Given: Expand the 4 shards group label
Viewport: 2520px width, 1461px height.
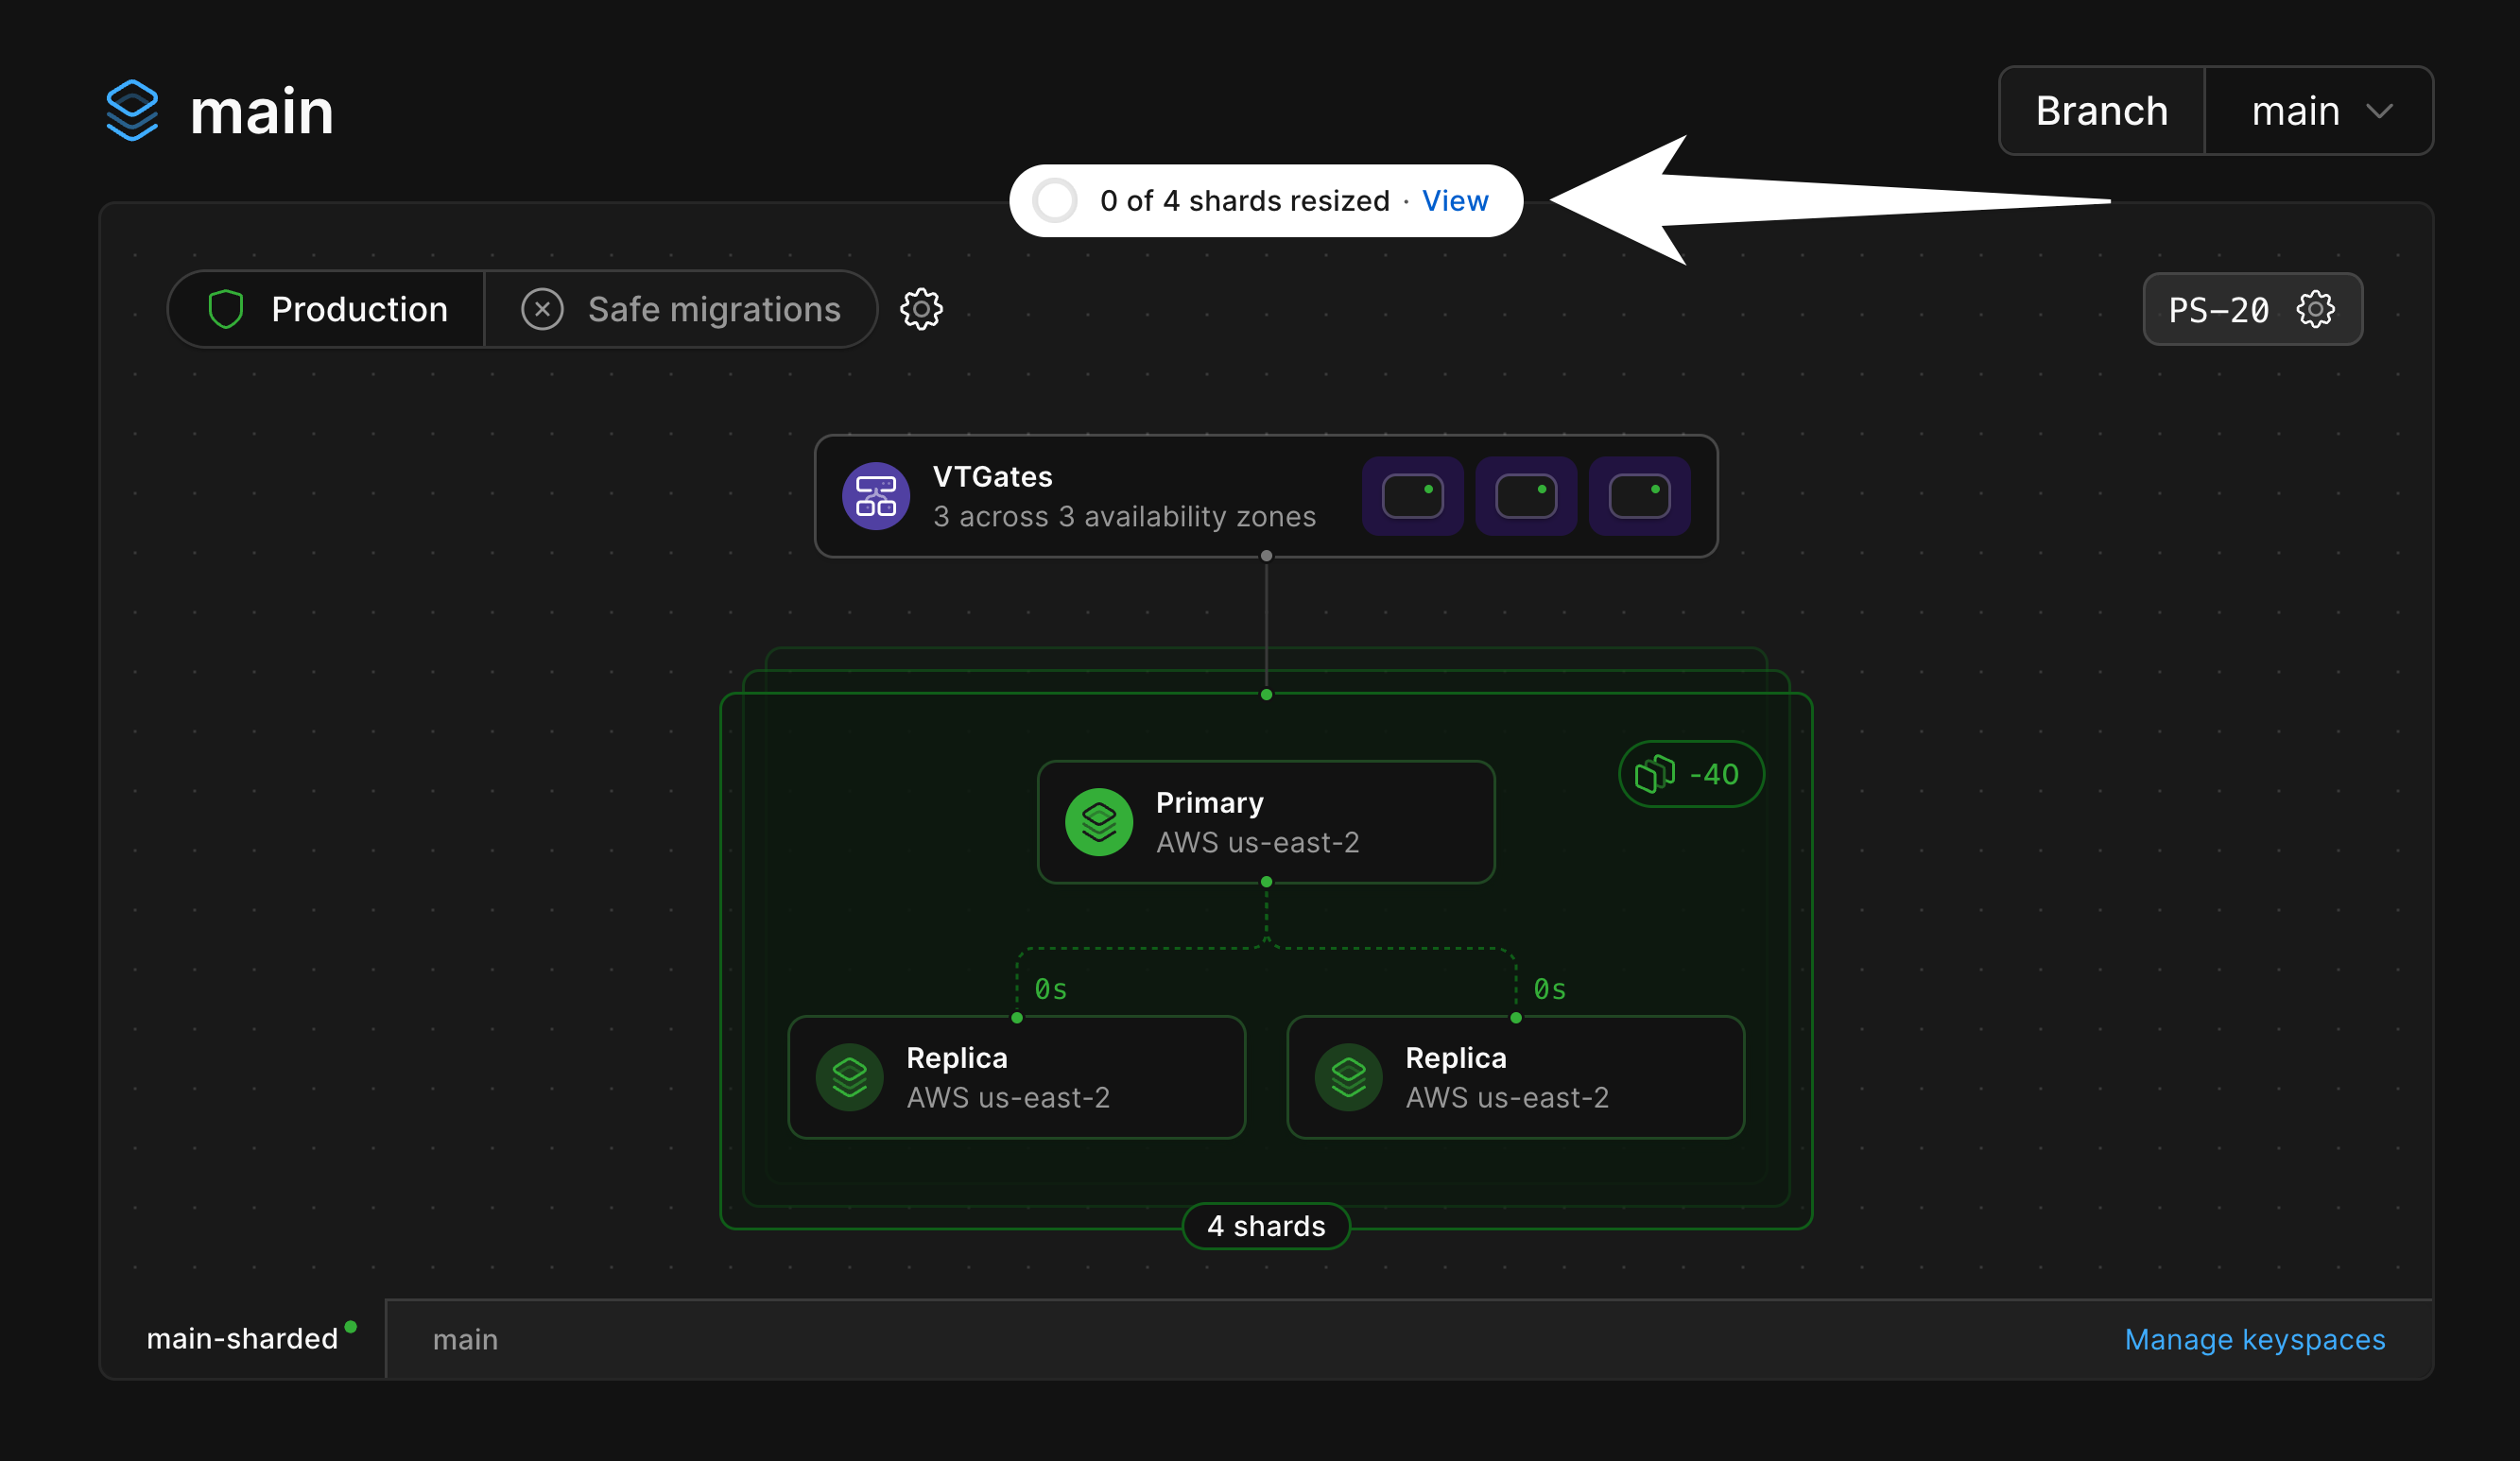Looking at the screenshot, I should coord(1265,1226).
